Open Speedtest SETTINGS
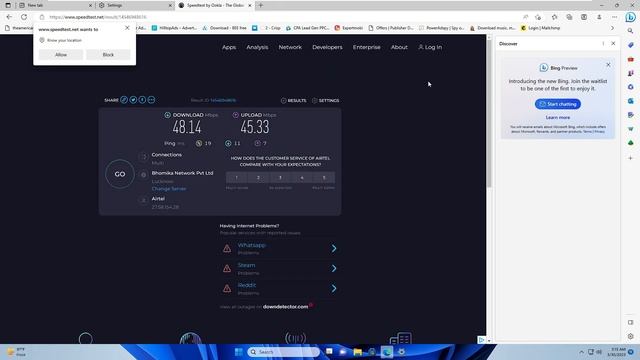The width and height of the screenshot is (640, 360). click(325, 100)
